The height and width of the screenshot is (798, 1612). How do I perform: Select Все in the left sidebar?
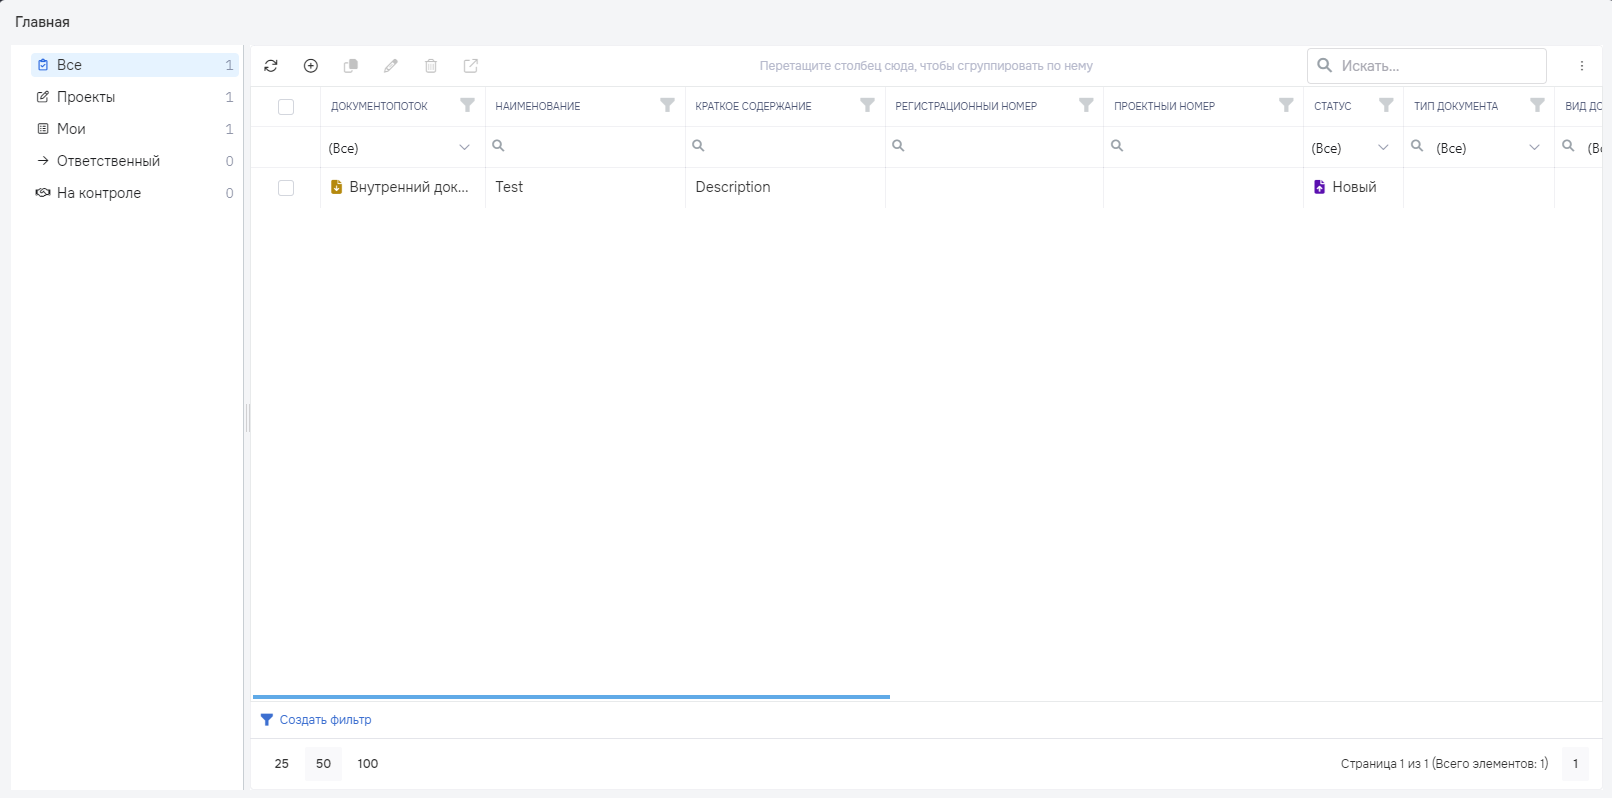[x=135, y=65]
